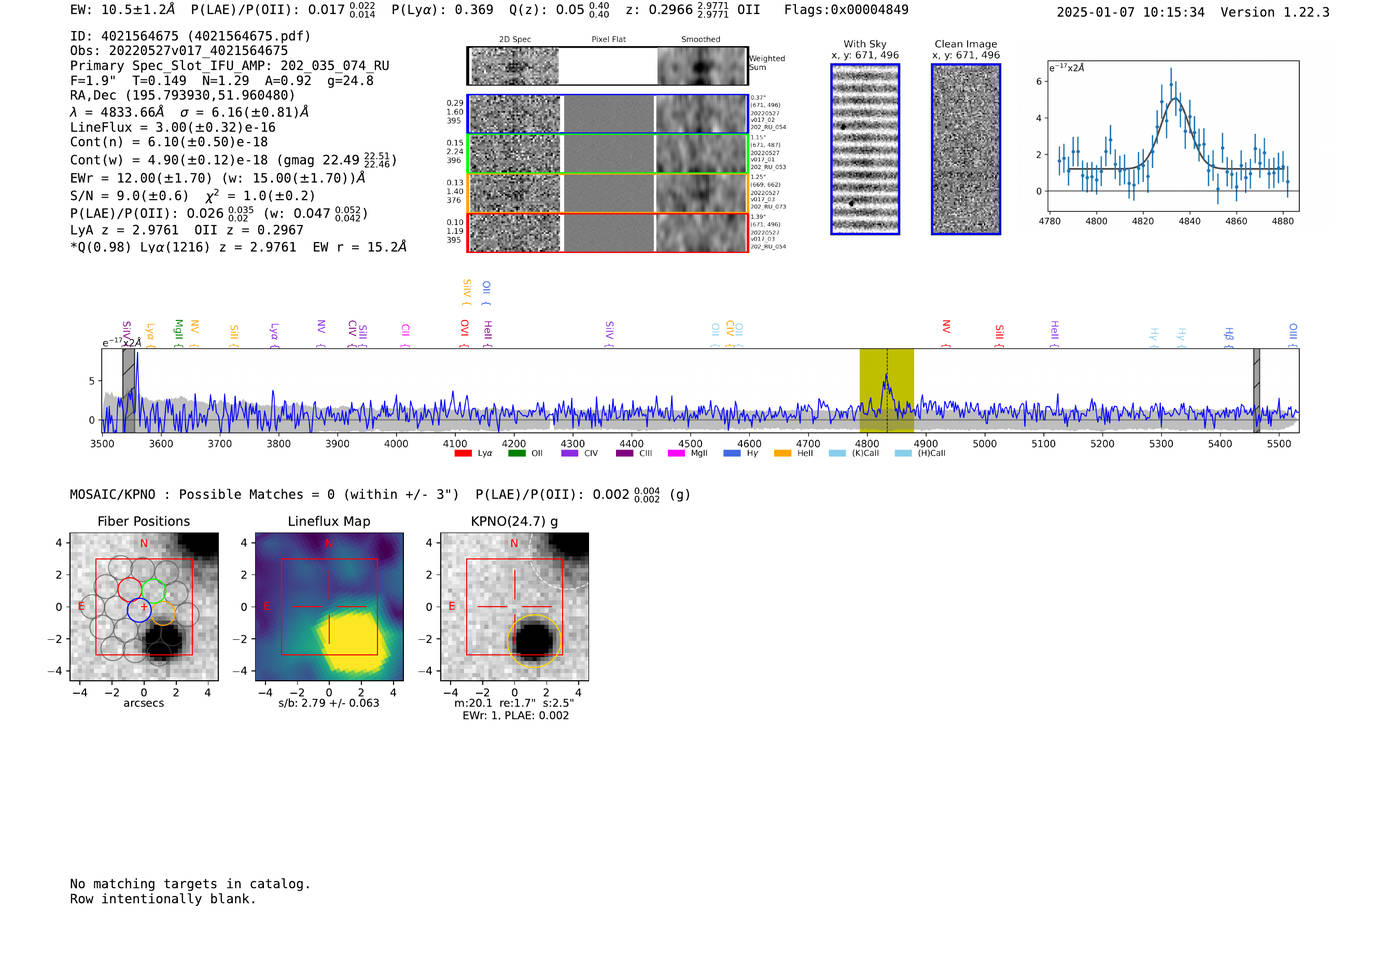The height and width of the screenshot is (953, 1400).
Task: Click the m:20.1 re:1.7" s:2.5" caption
Action: (514, 703)
